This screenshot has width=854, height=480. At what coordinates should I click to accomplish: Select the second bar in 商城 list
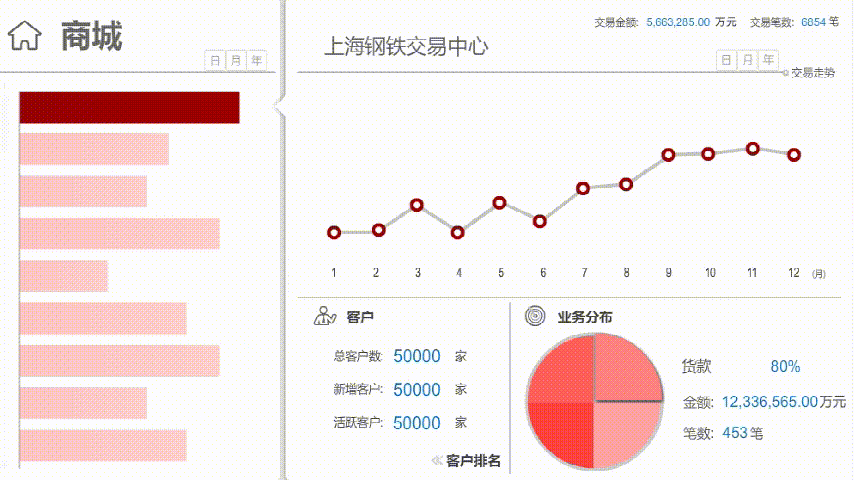94,149
